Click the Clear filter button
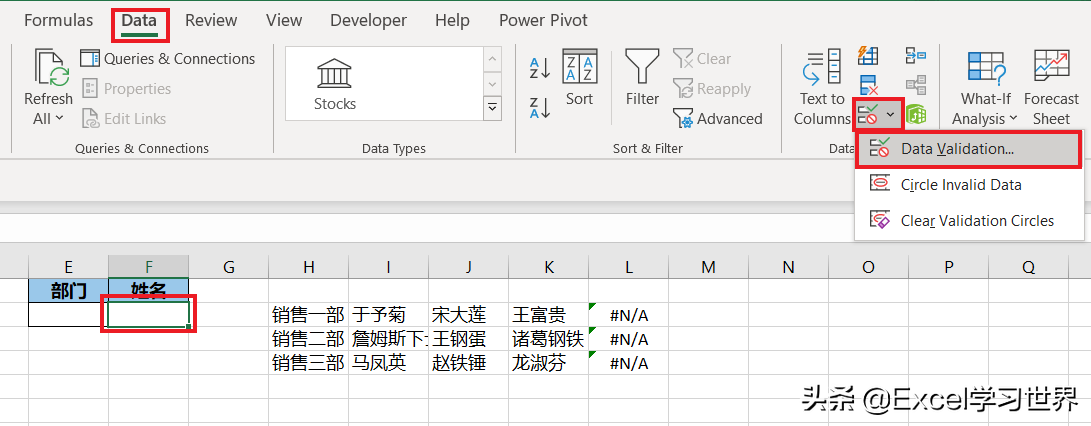 pos(702,58)
